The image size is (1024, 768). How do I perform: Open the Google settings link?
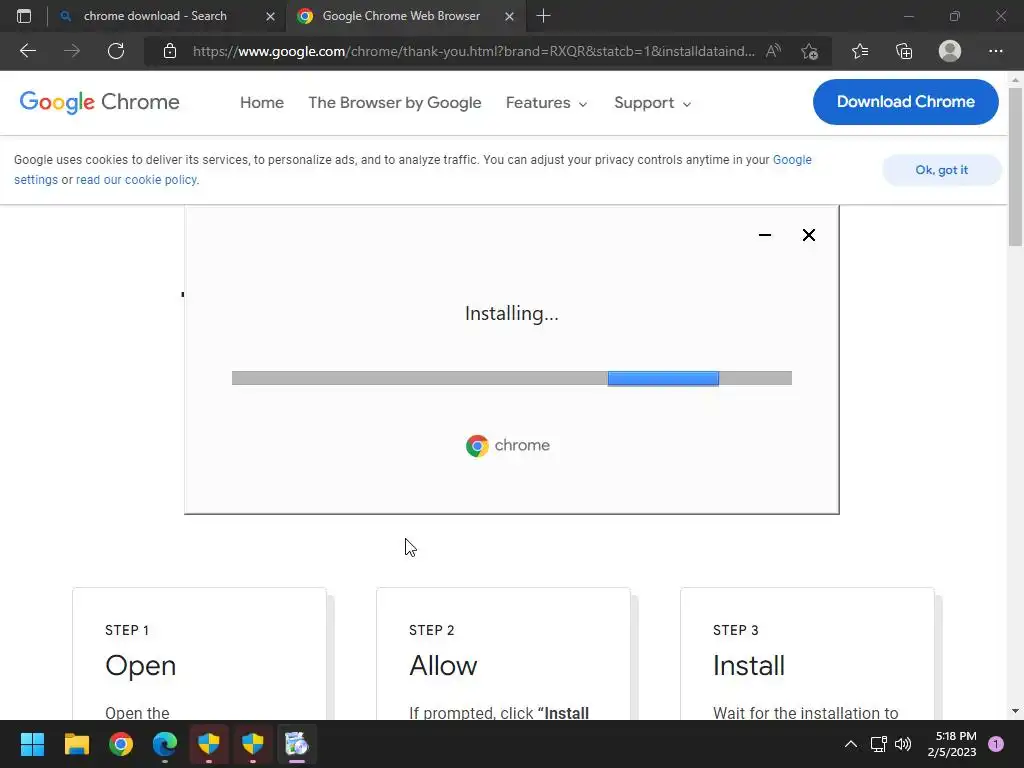[x=792, y=159]
